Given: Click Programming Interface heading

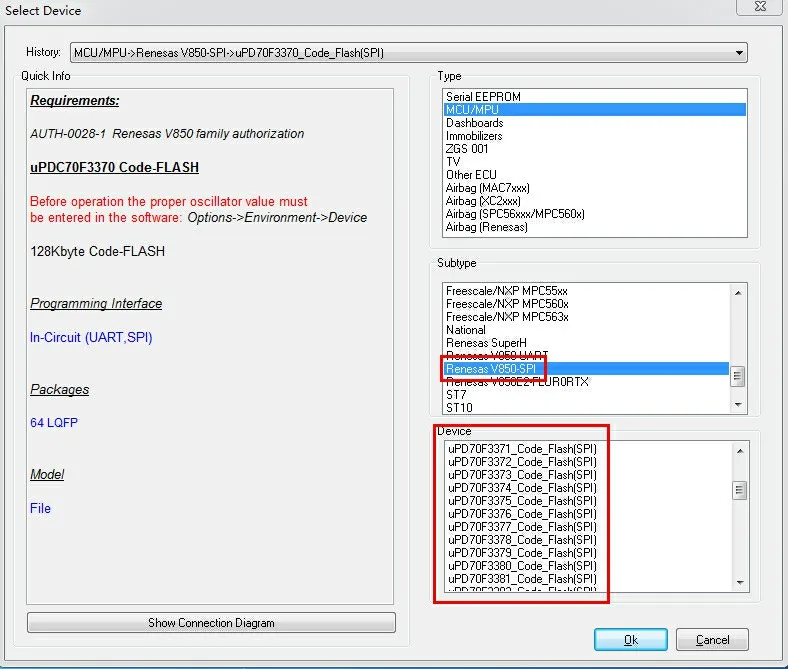Looking at the screenshot, I should click(96, 304).
